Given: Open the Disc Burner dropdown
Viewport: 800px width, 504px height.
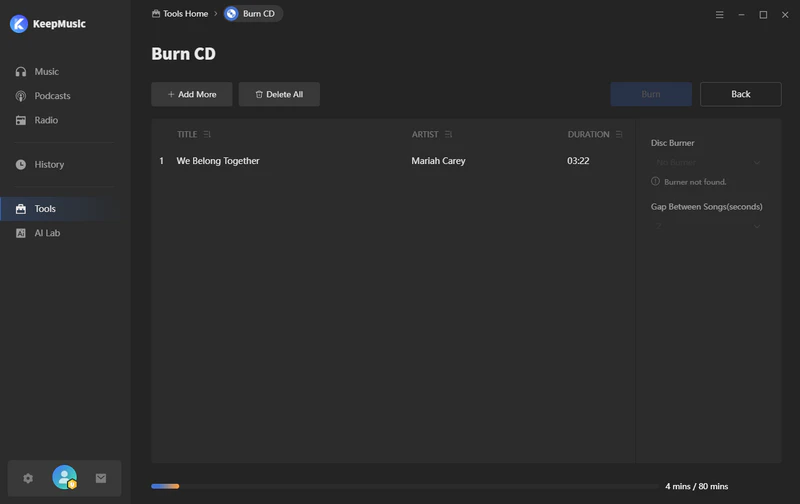Looking at the screenshot, I should point(708,162).
